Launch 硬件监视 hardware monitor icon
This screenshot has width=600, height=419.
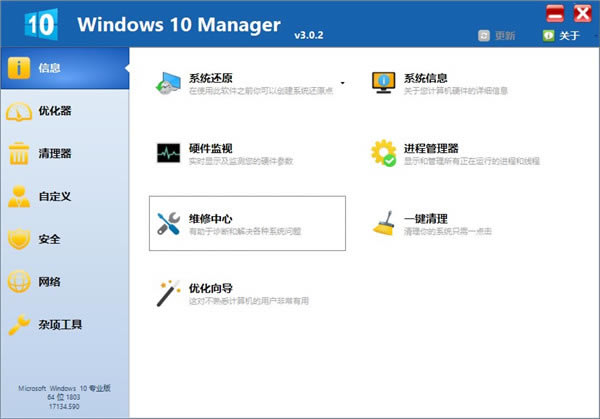tap(168, 153)
